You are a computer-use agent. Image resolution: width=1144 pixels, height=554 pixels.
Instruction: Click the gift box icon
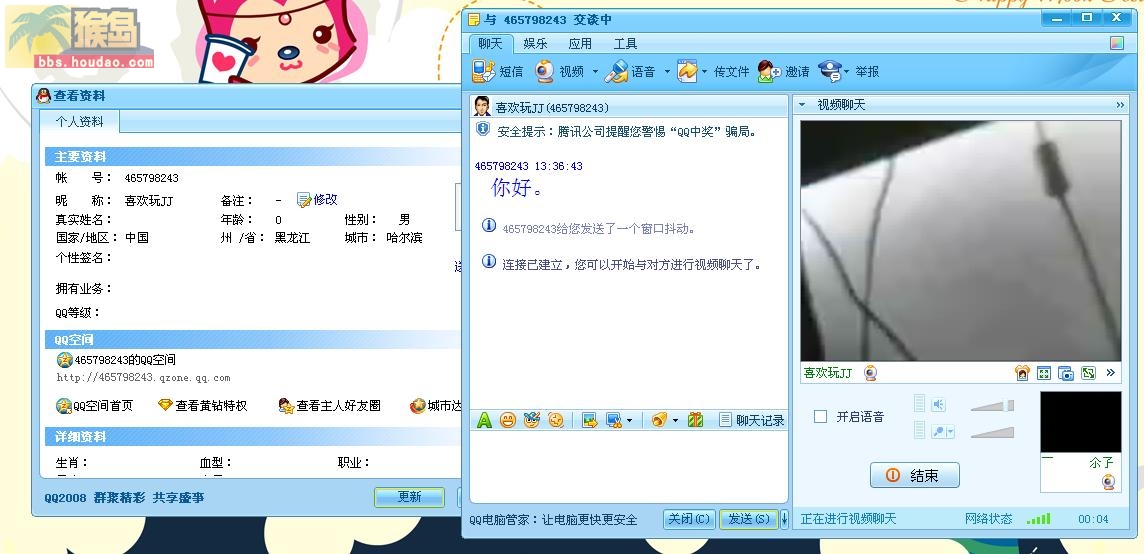tap(695, 420)
